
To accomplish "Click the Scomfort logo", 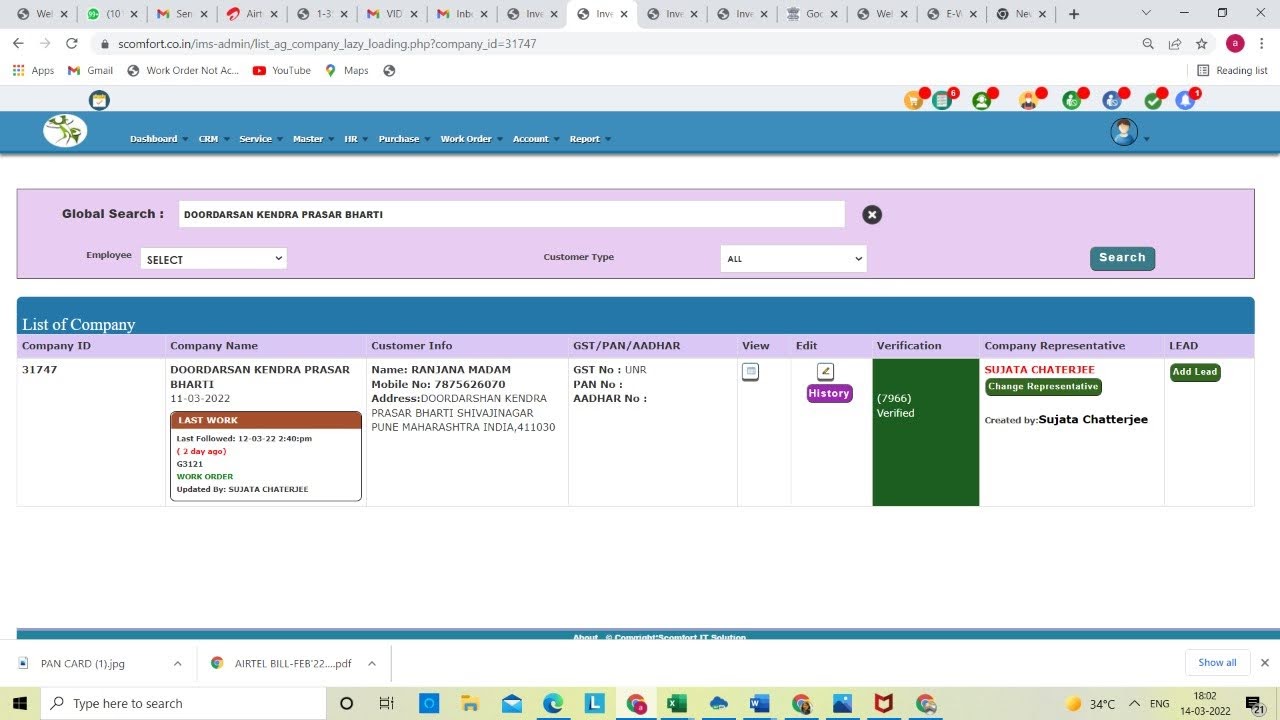I will (65, 131).
